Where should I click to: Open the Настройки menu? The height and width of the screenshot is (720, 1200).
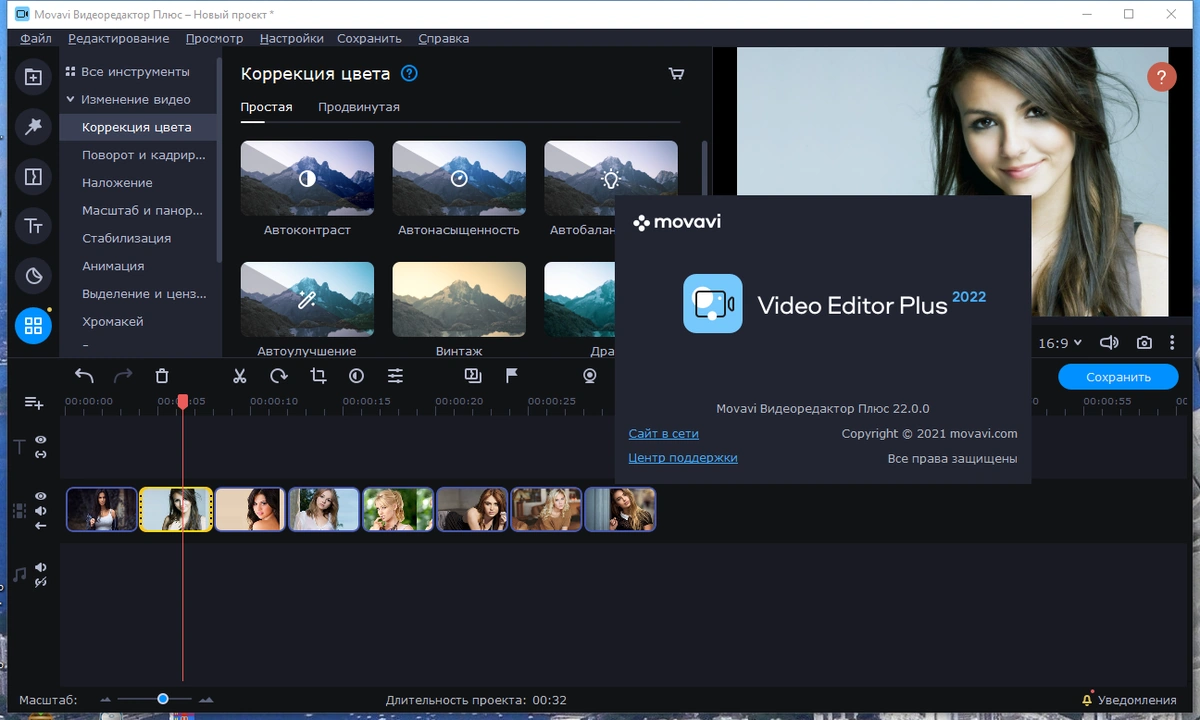click(x=291, y=38)
